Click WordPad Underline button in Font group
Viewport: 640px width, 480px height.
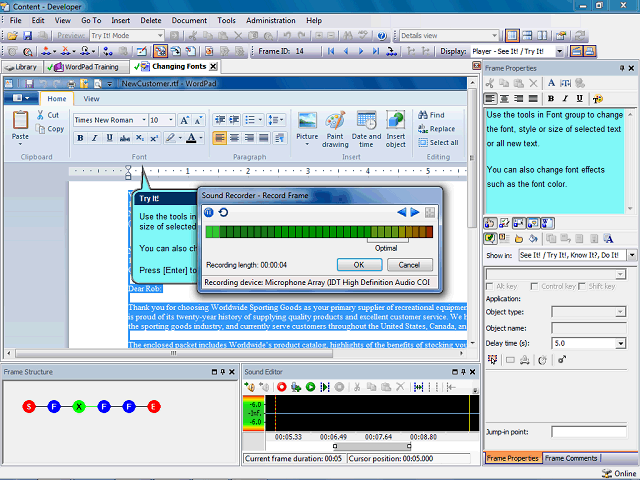coord(109,138)
